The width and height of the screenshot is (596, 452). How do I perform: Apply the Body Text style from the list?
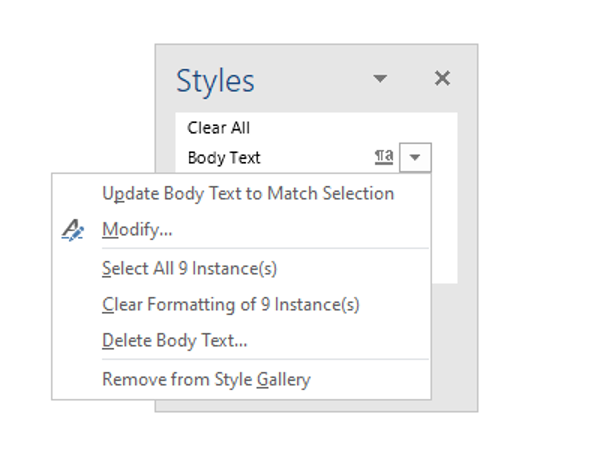coord(224,158)
